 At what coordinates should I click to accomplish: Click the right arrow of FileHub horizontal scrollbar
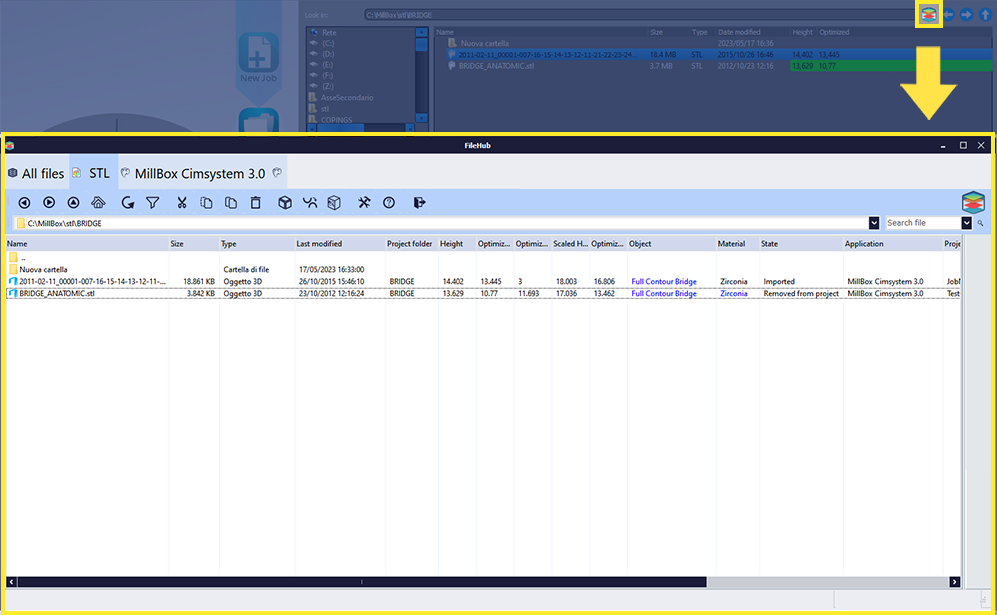coord(954,582)
